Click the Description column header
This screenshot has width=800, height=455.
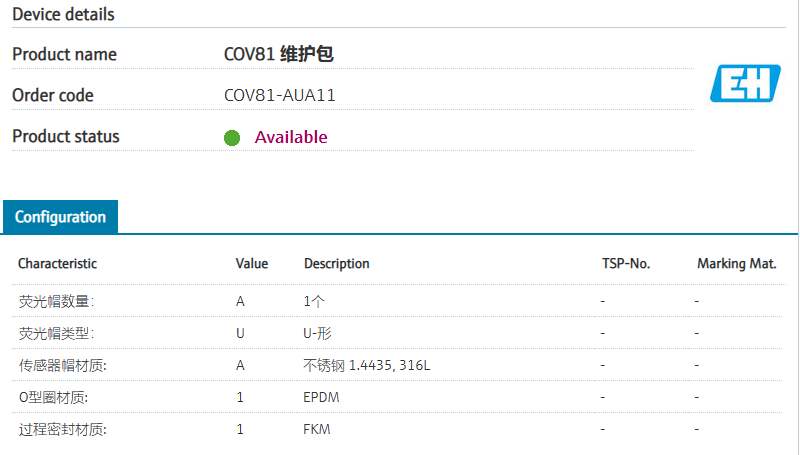point(337,264)
